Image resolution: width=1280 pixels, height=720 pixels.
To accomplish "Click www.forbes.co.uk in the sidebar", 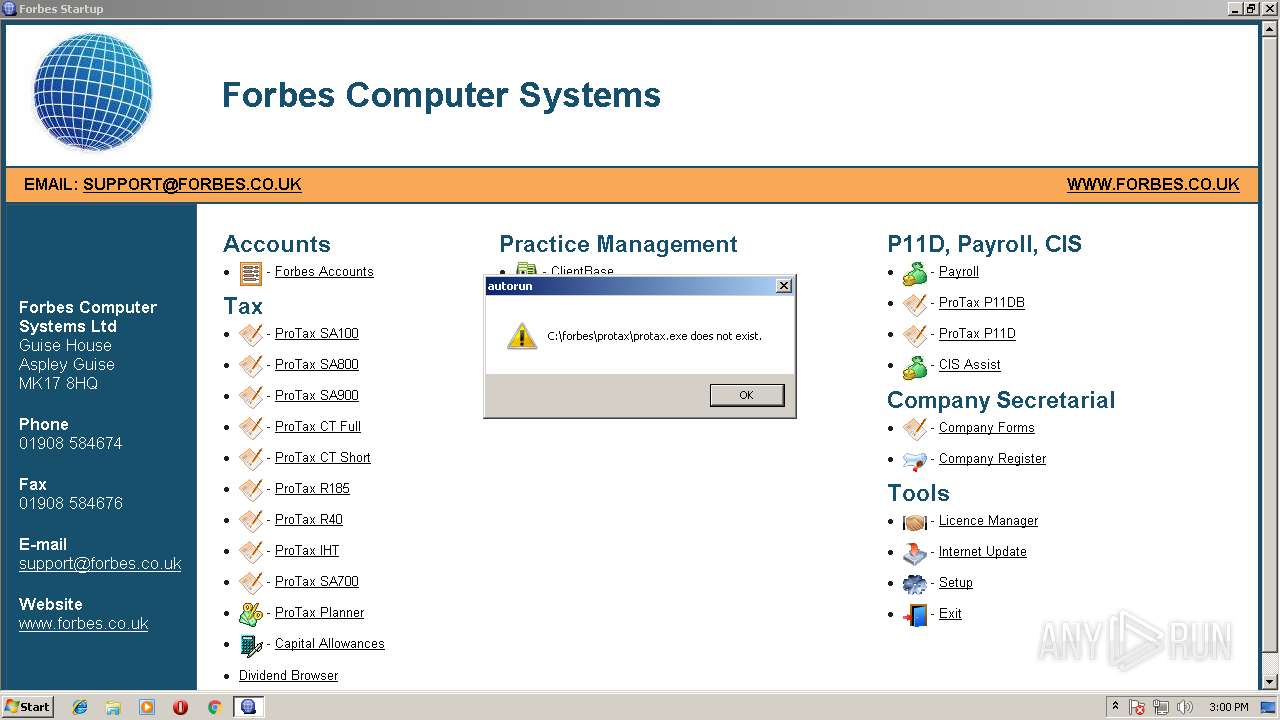I will 84,624.
